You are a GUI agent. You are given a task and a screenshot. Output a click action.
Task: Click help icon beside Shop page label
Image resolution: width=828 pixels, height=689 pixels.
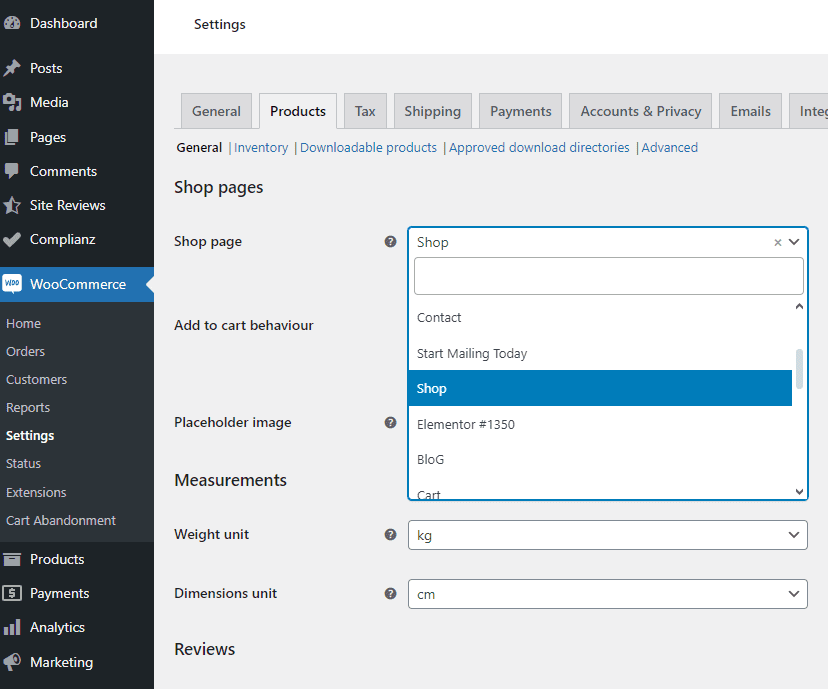pyautogui.click(x=391, y=241)
